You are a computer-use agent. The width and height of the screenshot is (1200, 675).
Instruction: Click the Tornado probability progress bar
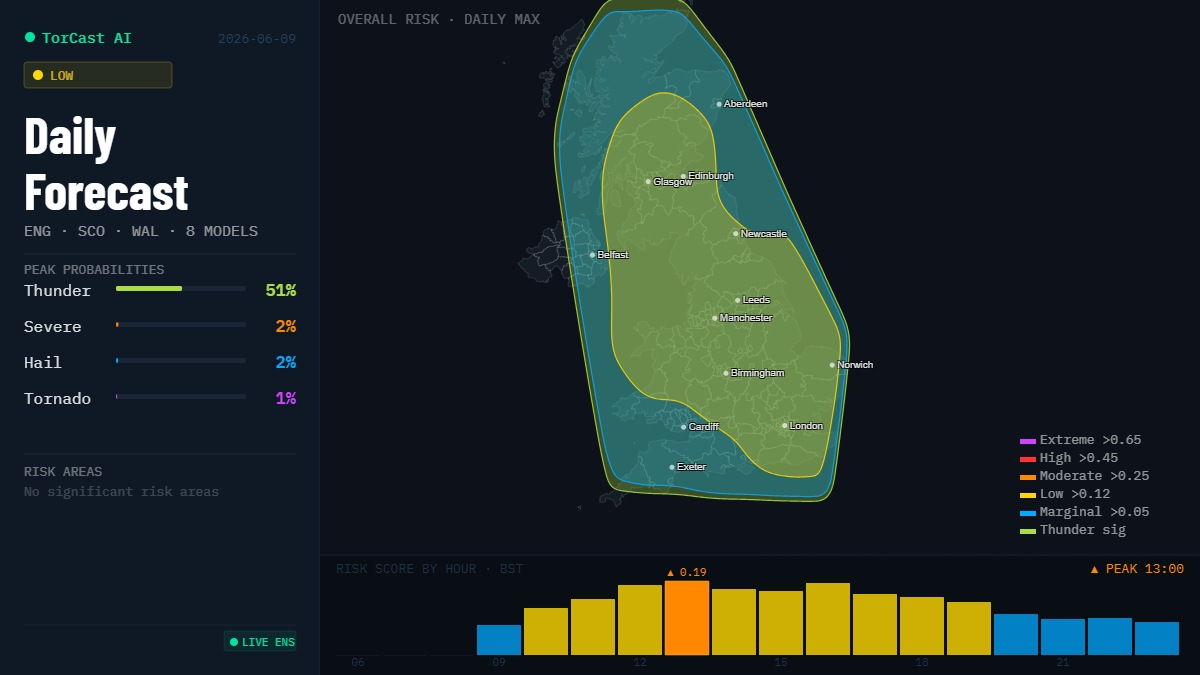point(181,396)
